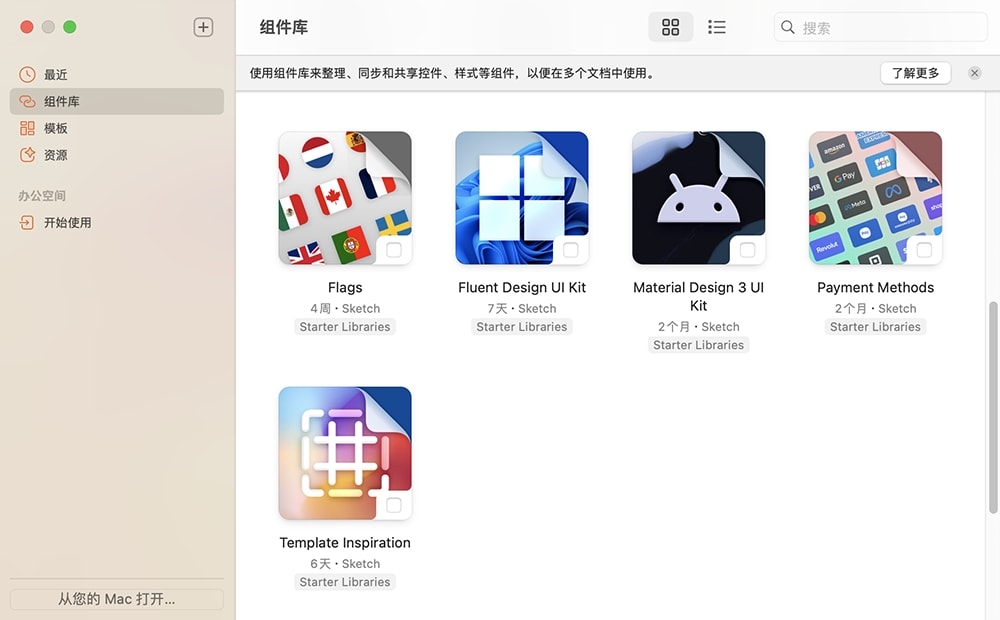Open the Flags library thumbnail
Screen dimensions: 1000x620
pos(345,198)
